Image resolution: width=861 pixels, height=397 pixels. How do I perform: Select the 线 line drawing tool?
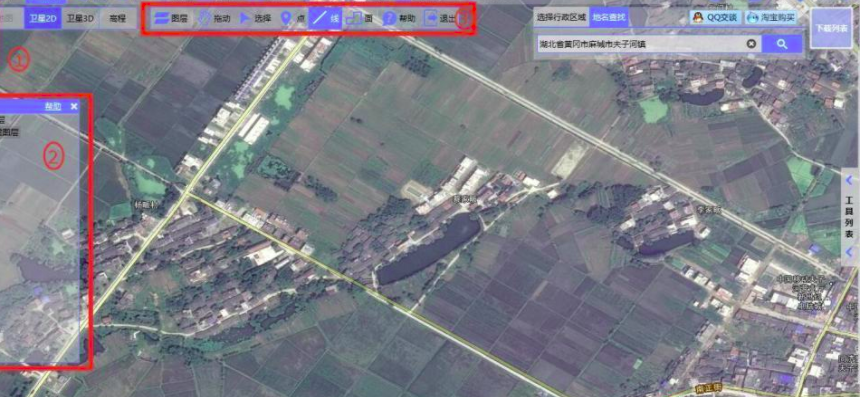click(x=326, y=18)
